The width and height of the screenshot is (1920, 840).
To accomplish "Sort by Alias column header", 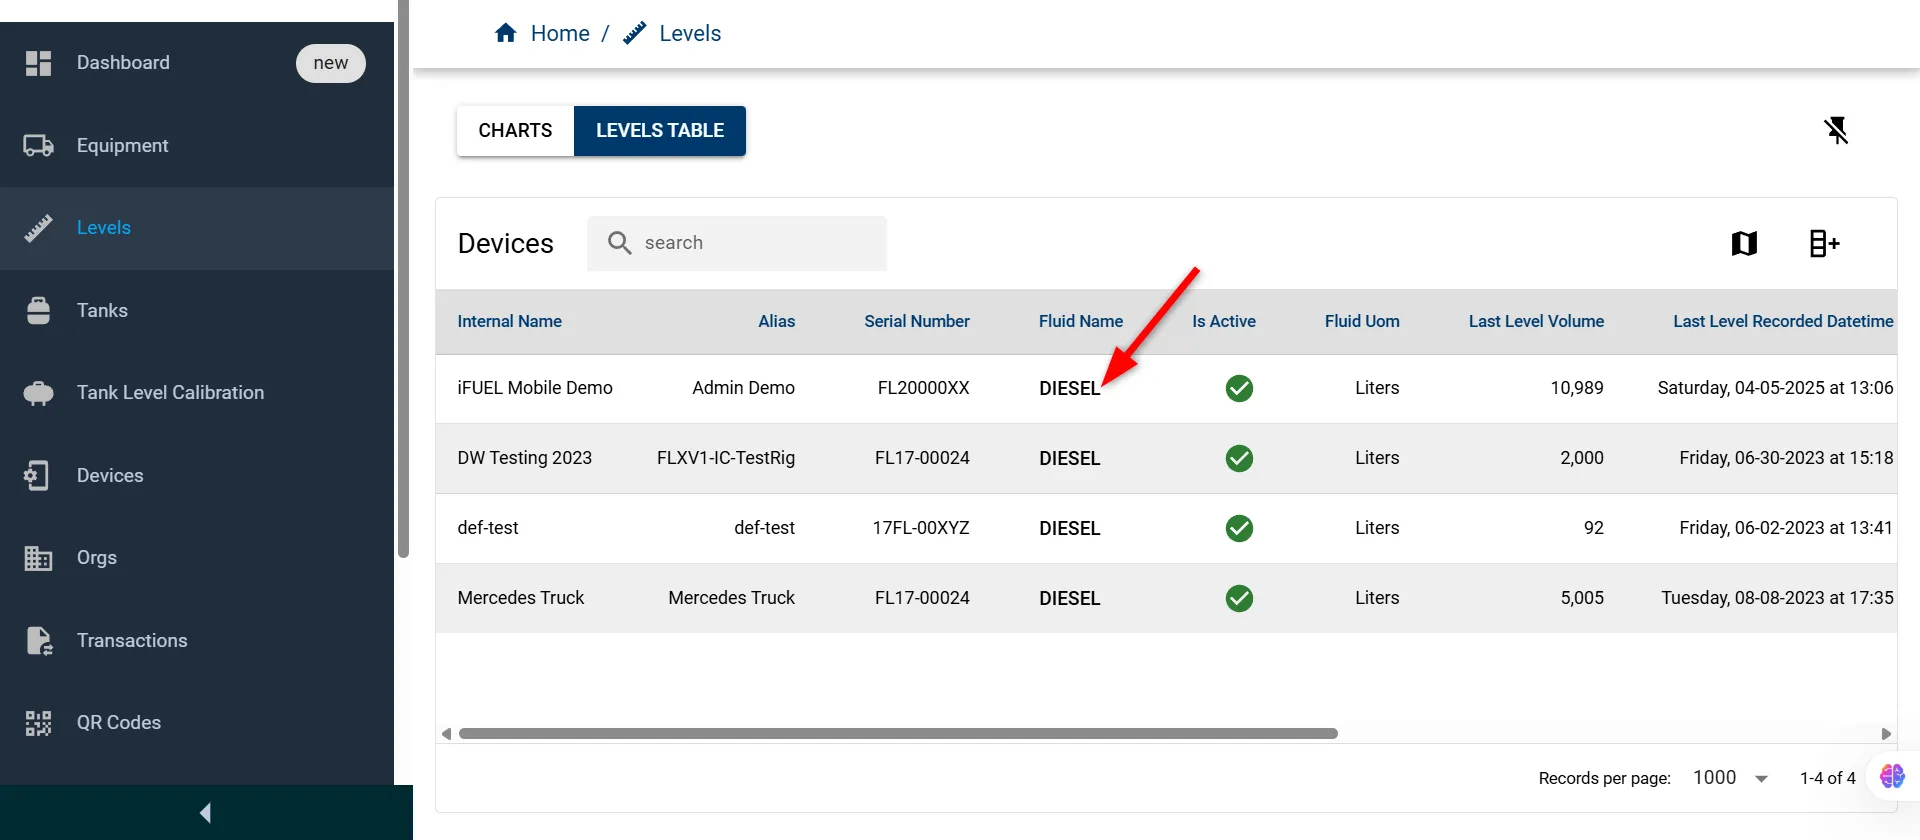I will 776,321.
